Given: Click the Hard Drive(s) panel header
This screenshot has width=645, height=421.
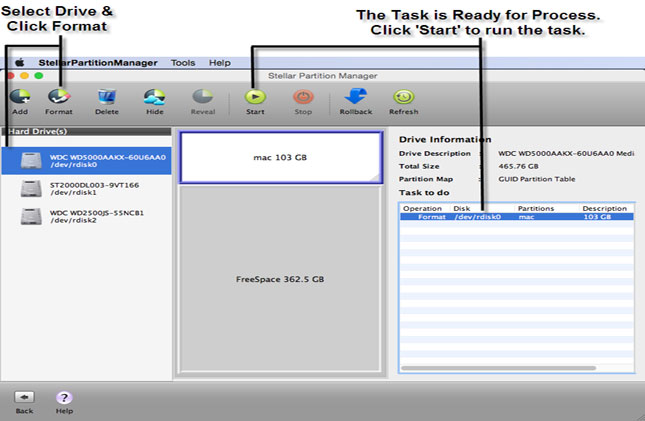Looking at the screenshot, I should click(86, 131).
